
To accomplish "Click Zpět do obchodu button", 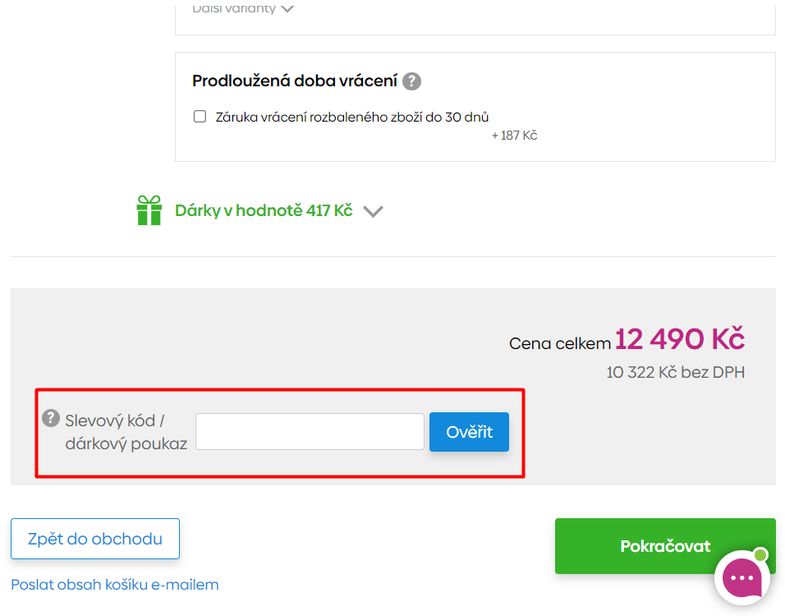I will pos(95,539).
